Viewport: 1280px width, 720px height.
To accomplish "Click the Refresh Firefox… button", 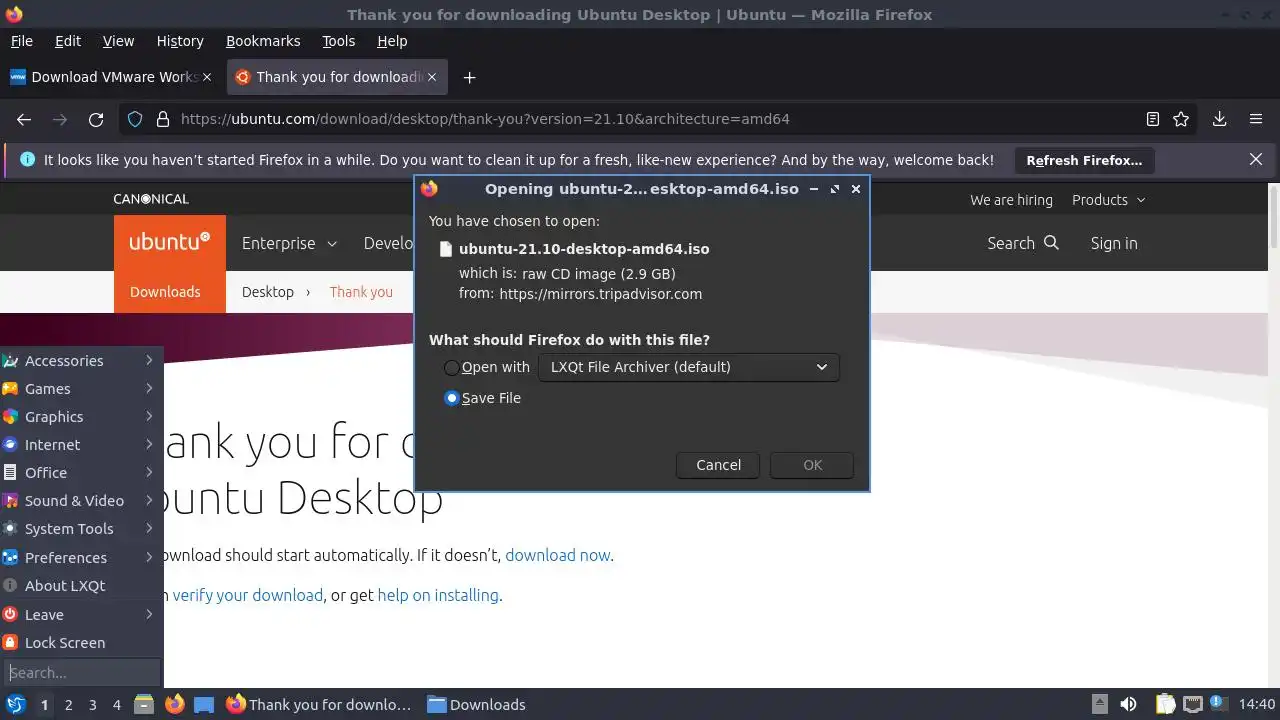I will [1084, 160].
